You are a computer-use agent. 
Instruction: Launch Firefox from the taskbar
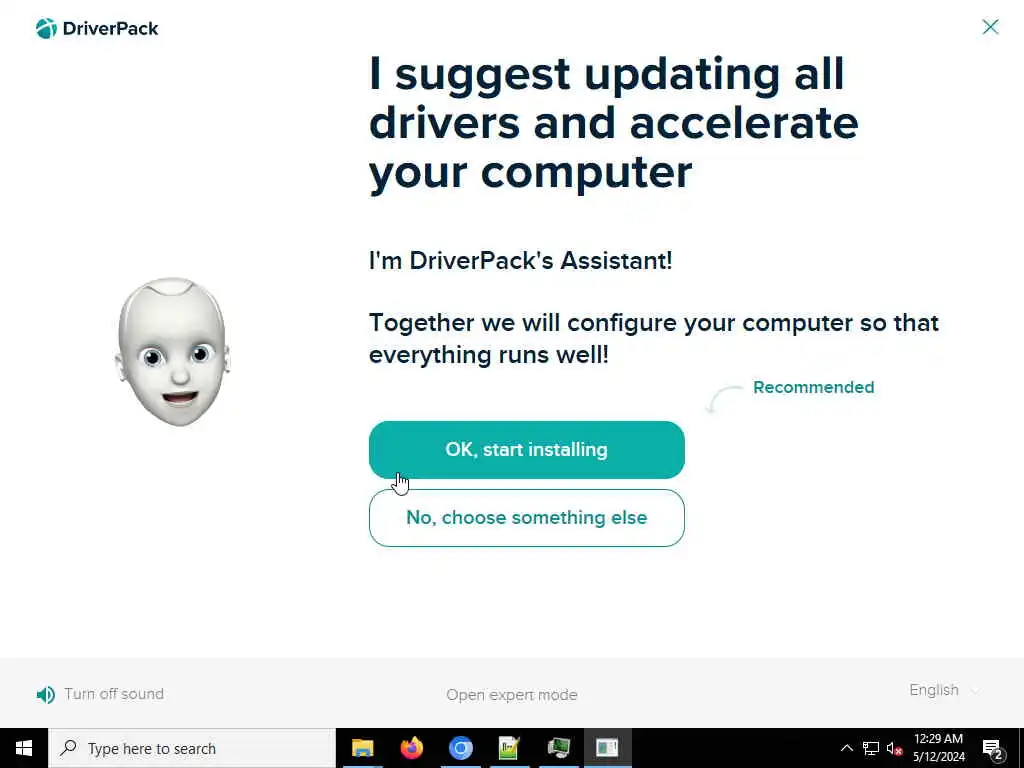pos(411,748)
